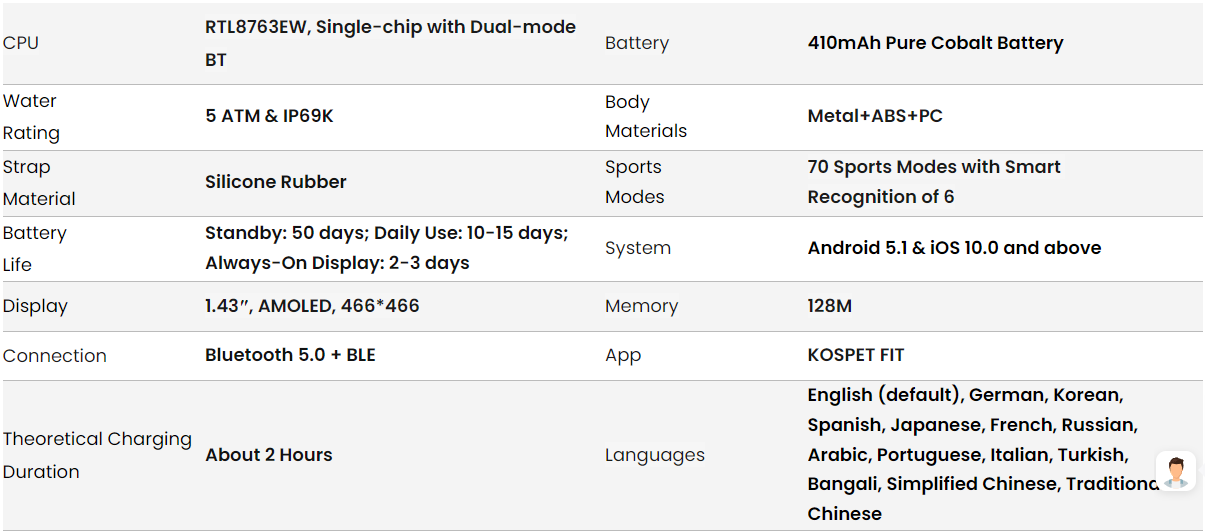Select the RTL8763EW chip description text
Screen dimensions: 1205x532
click(390, 43)
